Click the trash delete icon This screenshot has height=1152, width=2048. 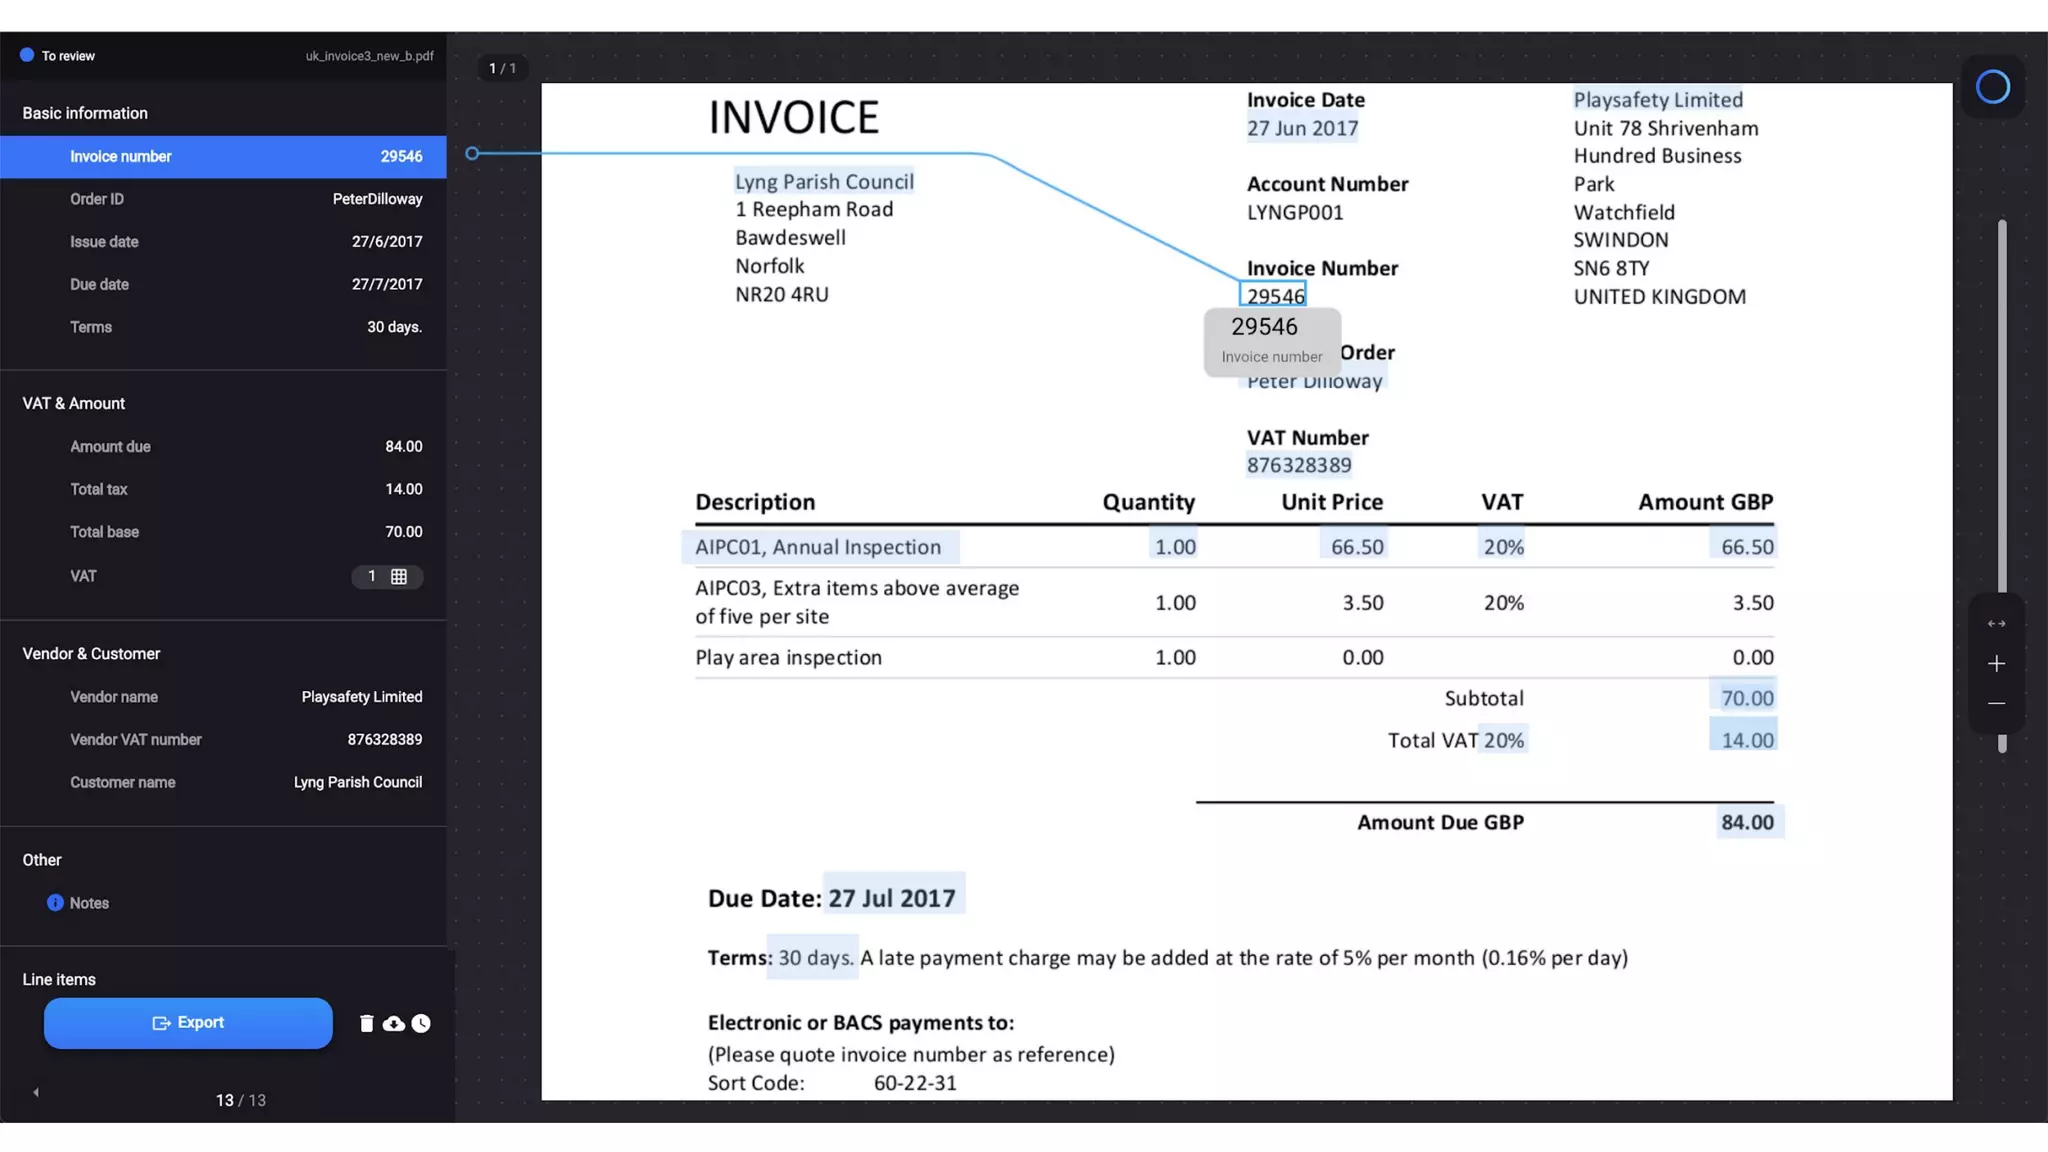tap(366, 1023)
